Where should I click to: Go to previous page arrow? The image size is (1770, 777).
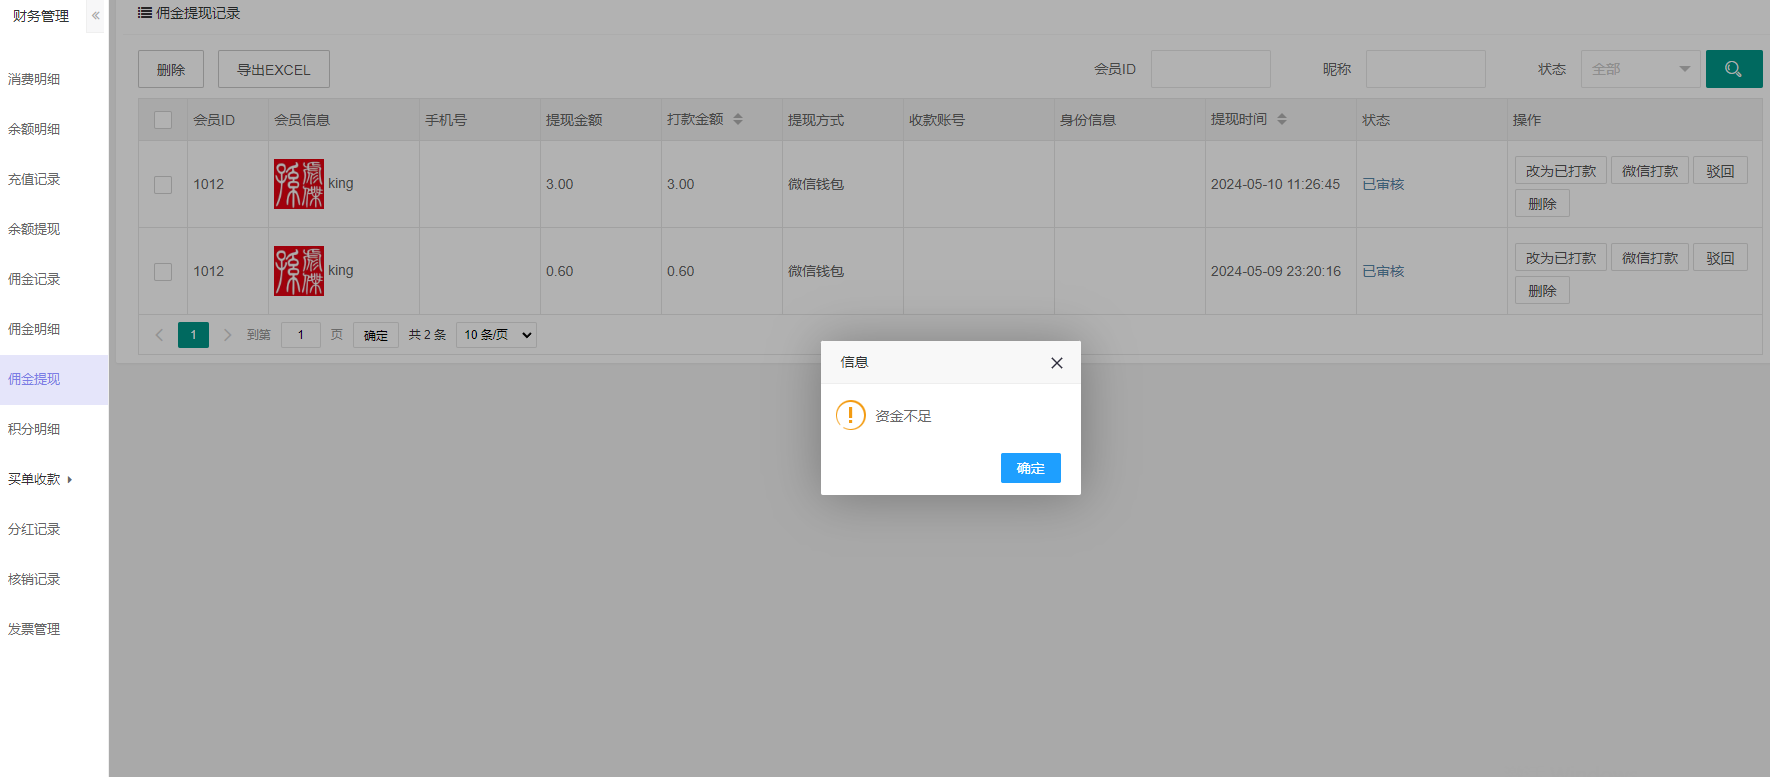point(159,335)
